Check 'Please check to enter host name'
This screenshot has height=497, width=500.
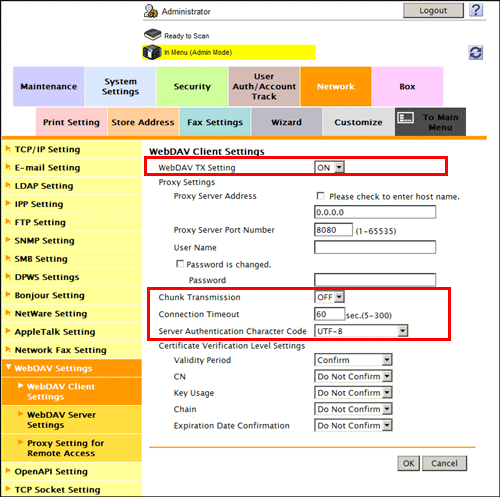320,196
